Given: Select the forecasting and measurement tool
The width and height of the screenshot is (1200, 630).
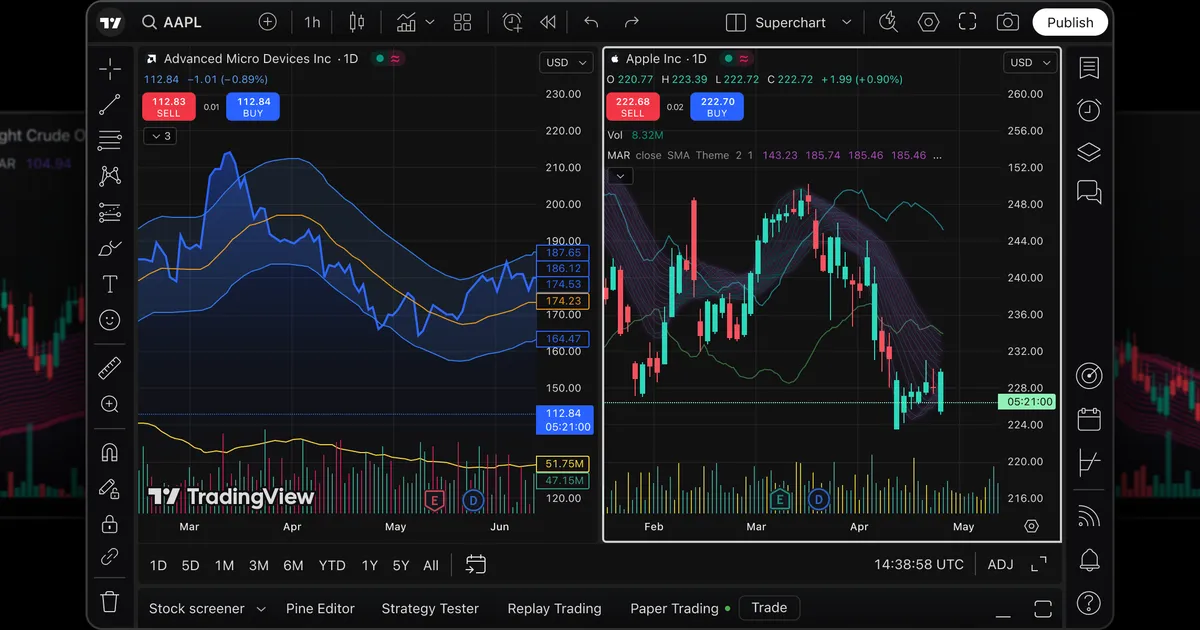Looking at the screenshot, I should (110, 212).
